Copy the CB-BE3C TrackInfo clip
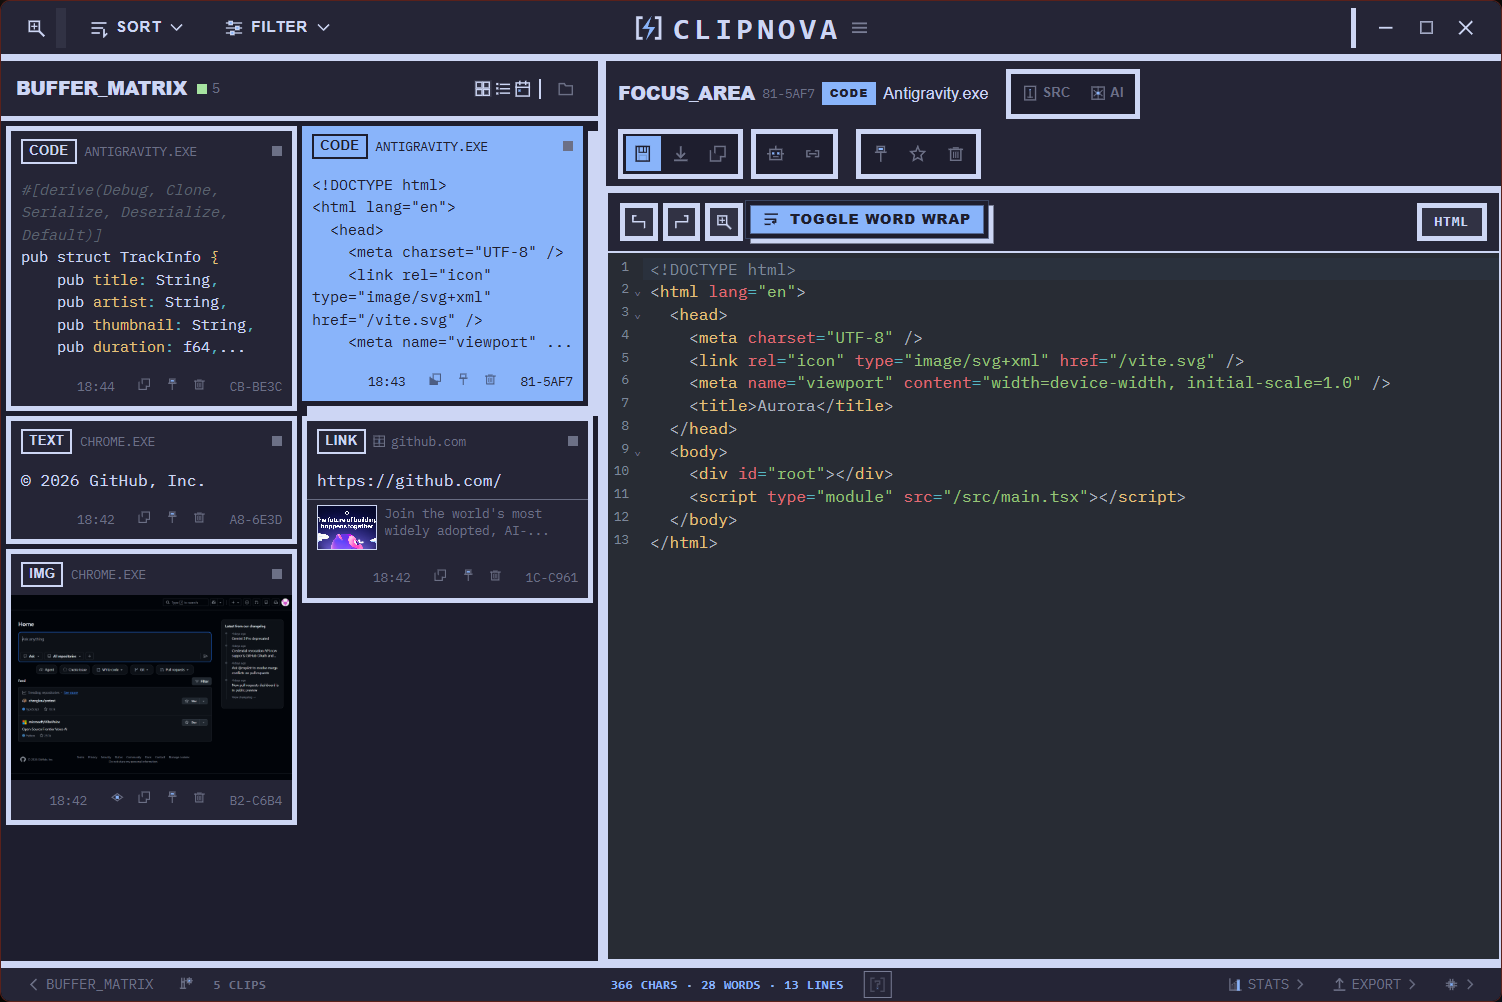The image size is (1502, 1002). tap(144, 385)
